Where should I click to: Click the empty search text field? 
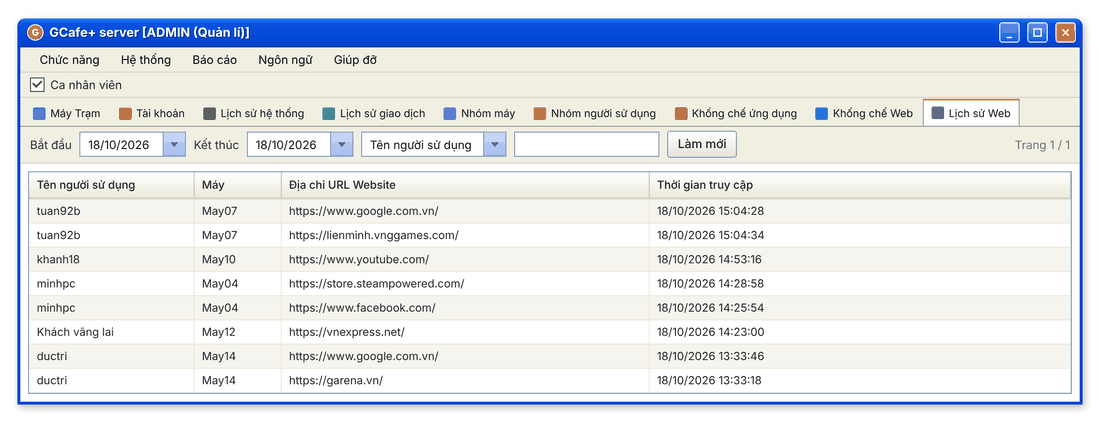pyautogui.click(x=586, y=145)
